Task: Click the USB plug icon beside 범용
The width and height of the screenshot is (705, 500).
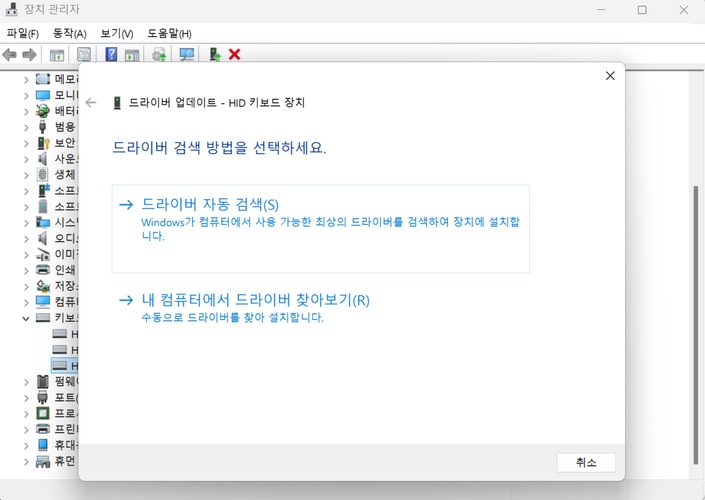Action: [x=42, y=127]
